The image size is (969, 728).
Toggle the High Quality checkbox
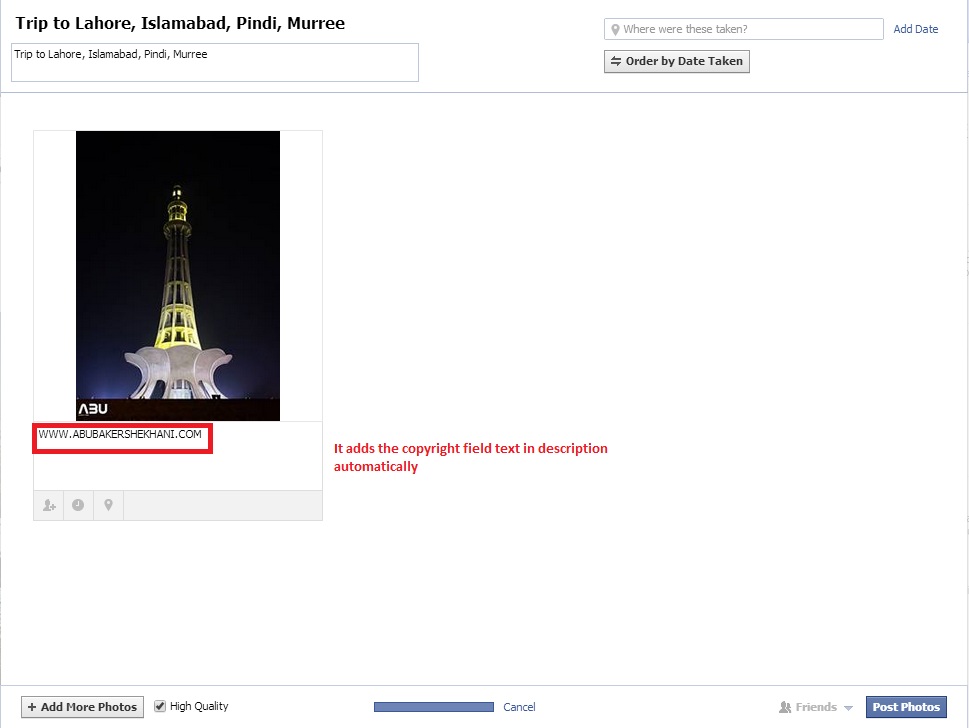[160, 706]
